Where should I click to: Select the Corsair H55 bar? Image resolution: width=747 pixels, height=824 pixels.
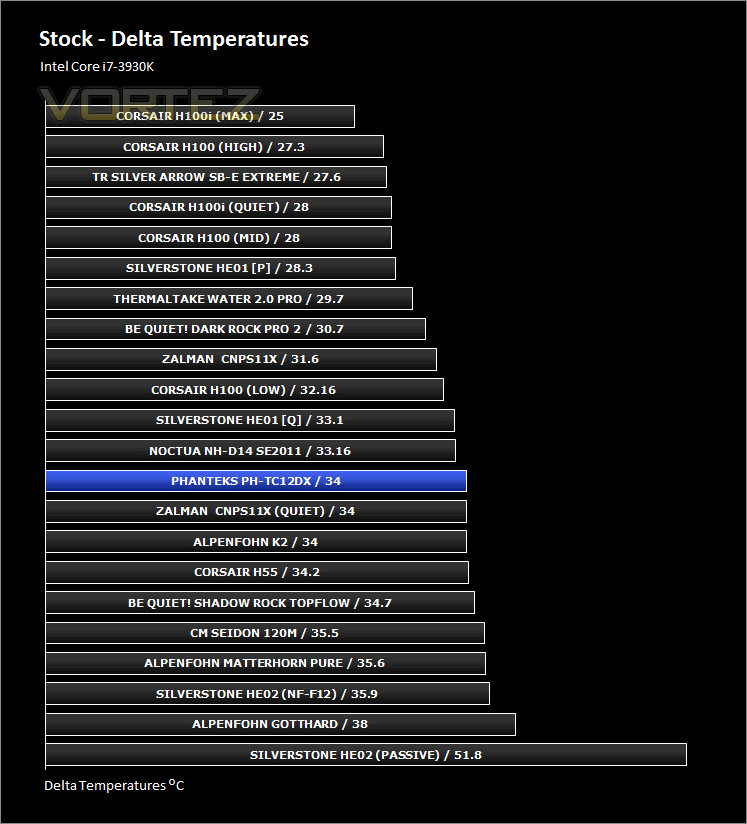257,572
